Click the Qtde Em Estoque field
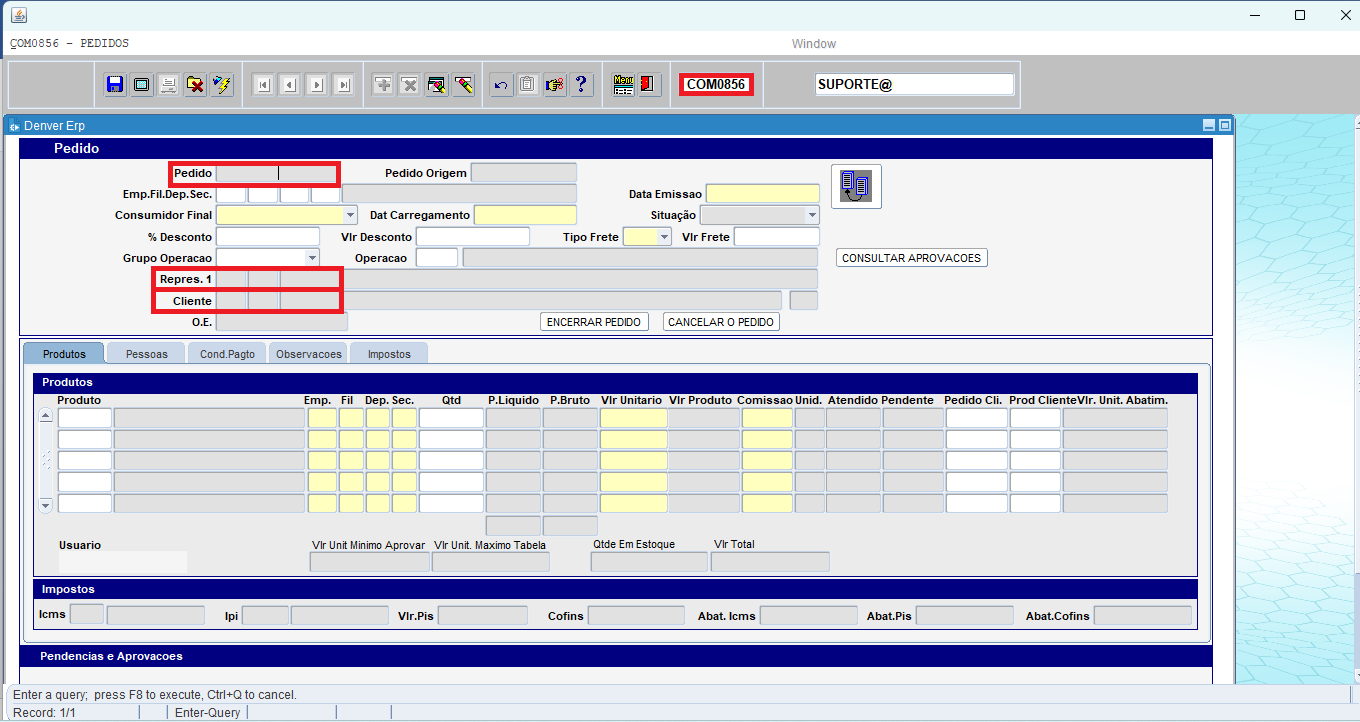This screenshot has height=722, width=1360. click(649, 562)
